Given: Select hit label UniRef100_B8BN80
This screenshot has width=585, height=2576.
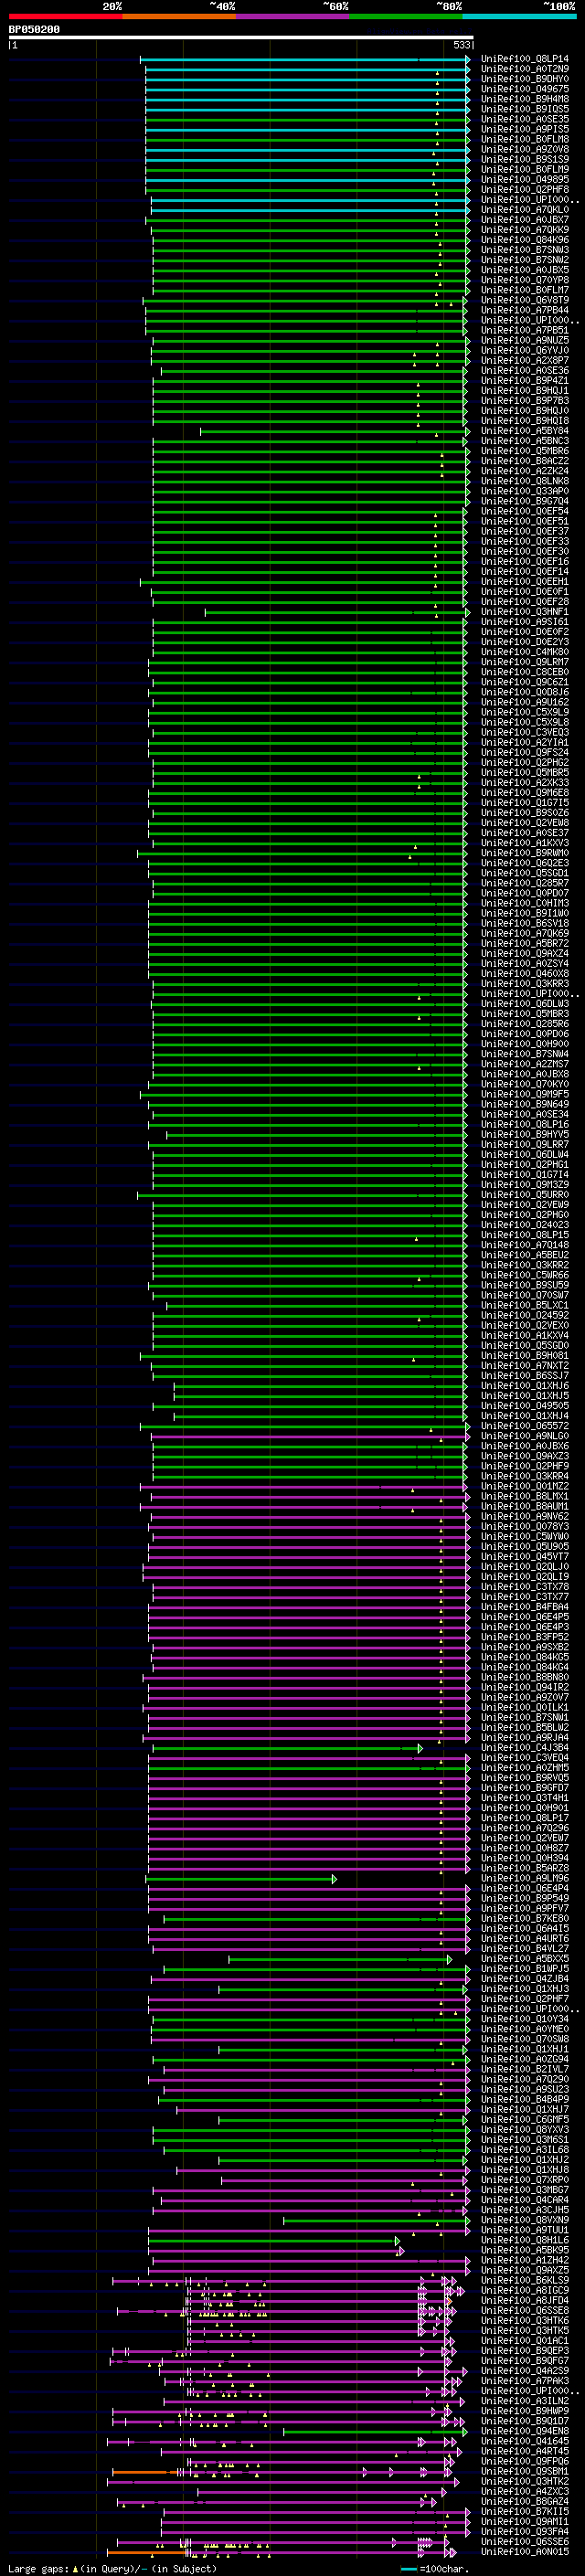Looking at the screenshot, I should pyautogui.click(x=525, y=1678).
